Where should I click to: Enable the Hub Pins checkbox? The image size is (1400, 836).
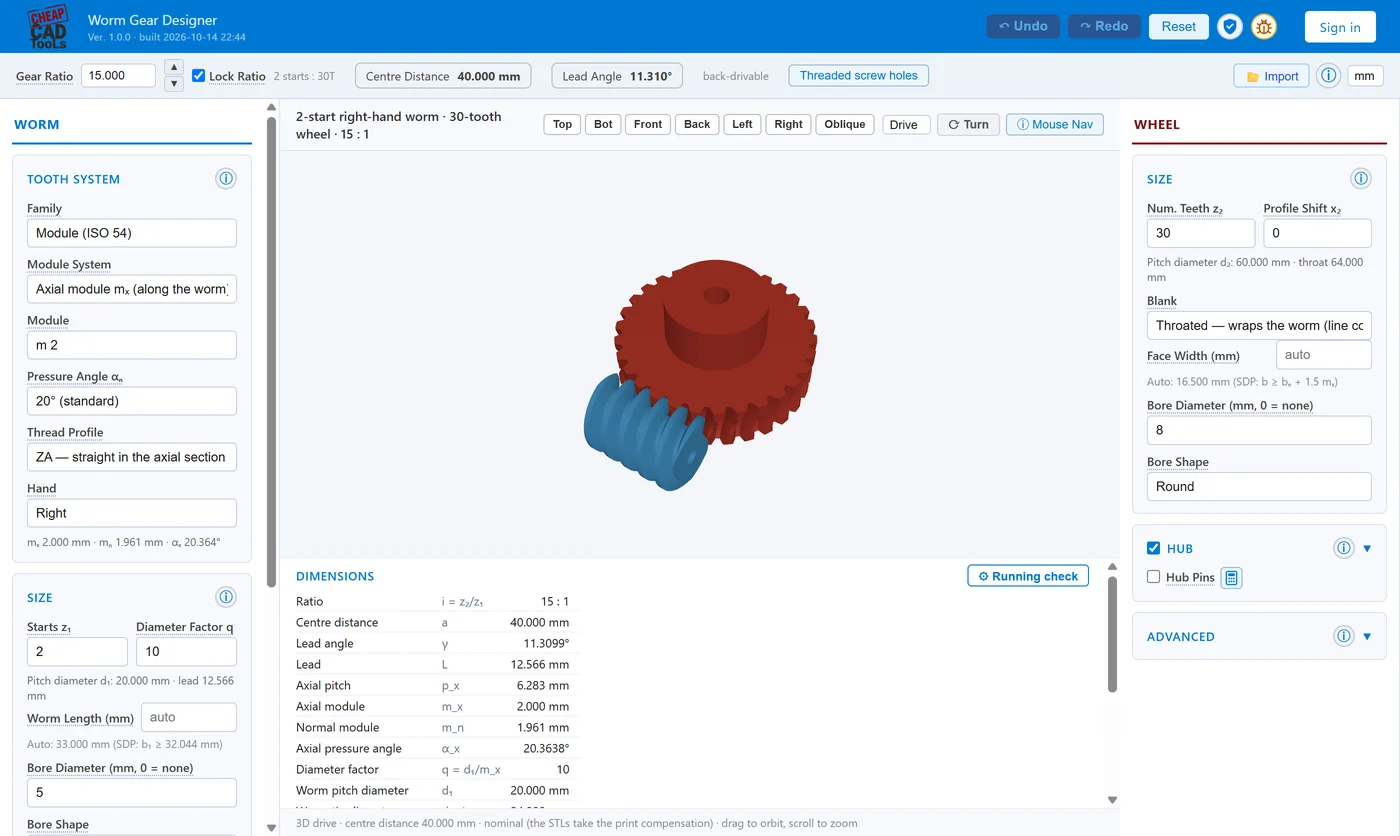tap(1154, 577)
